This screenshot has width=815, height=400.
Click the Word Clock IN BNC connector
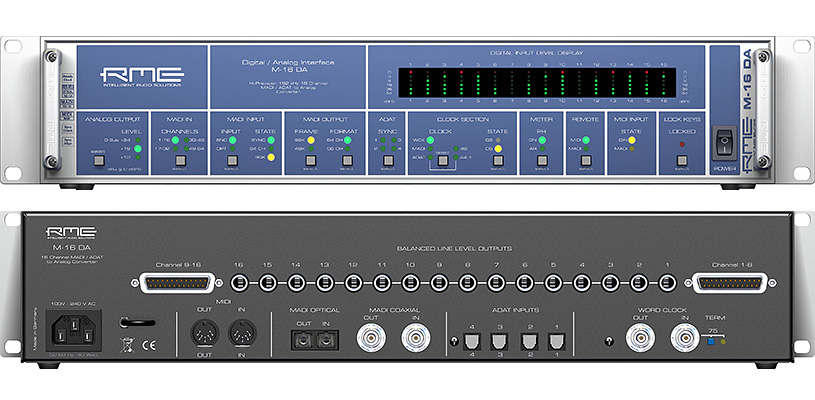point(685,337)
